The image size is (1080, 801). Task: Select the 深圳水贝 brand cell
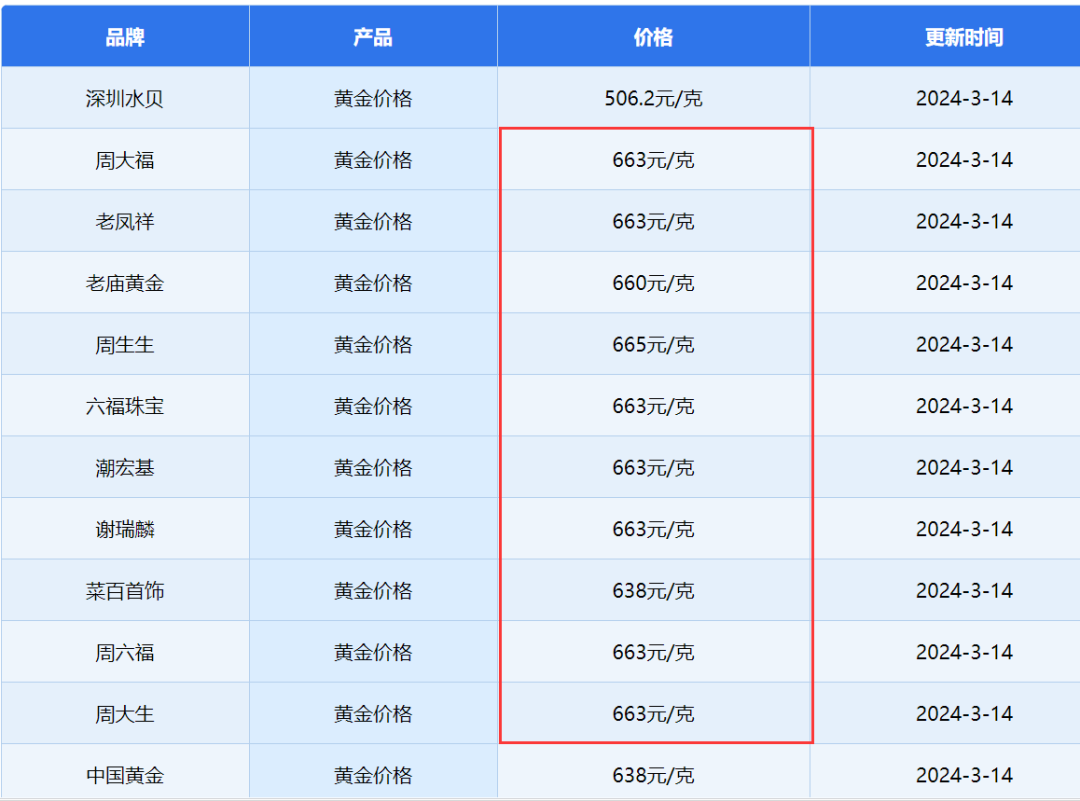point(125,99)
